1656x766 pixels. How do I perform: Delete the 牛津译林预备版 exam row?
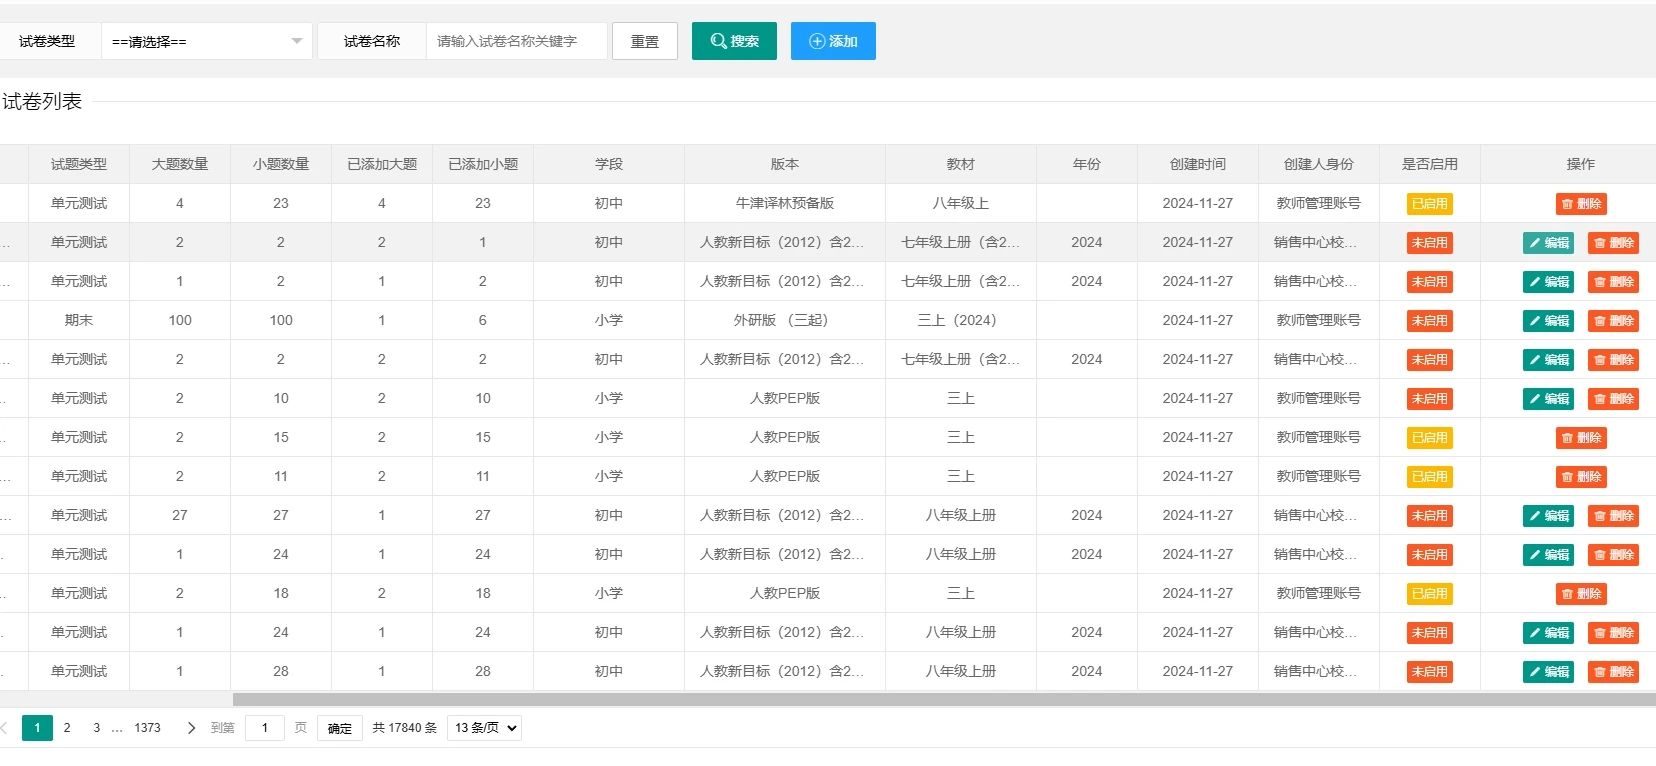coord(1581,204)
